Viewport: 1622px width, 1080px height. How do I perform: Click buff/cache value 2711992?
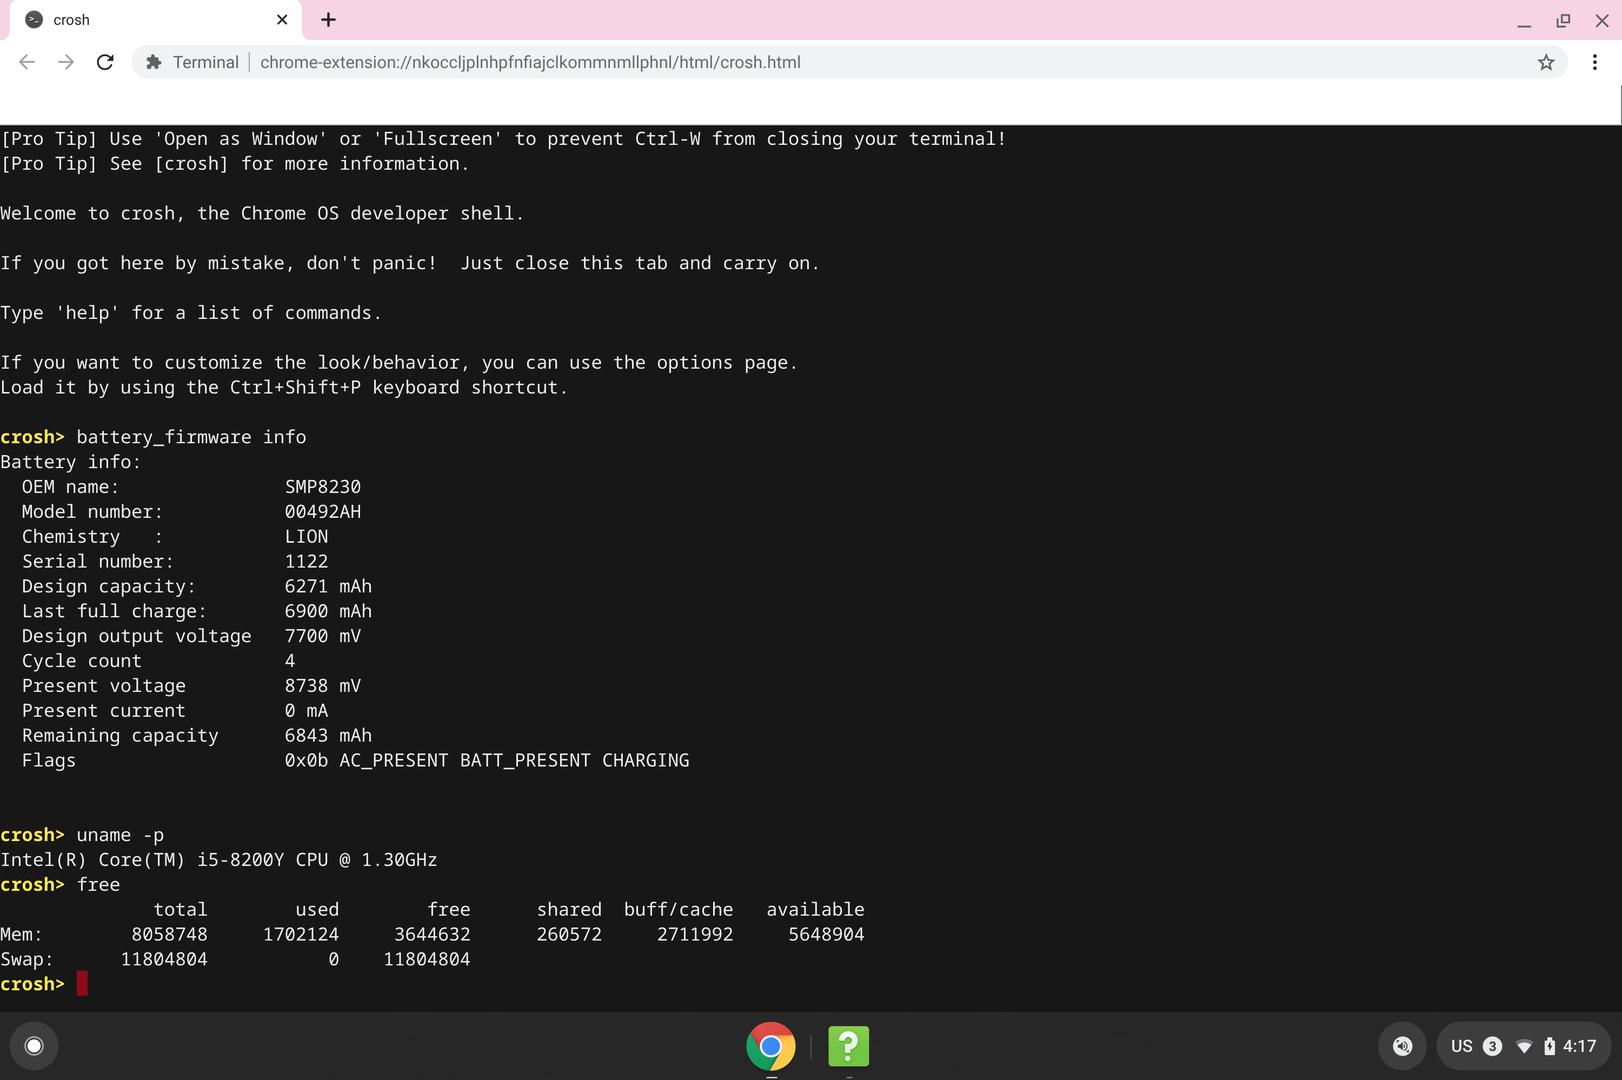point(695,935)
